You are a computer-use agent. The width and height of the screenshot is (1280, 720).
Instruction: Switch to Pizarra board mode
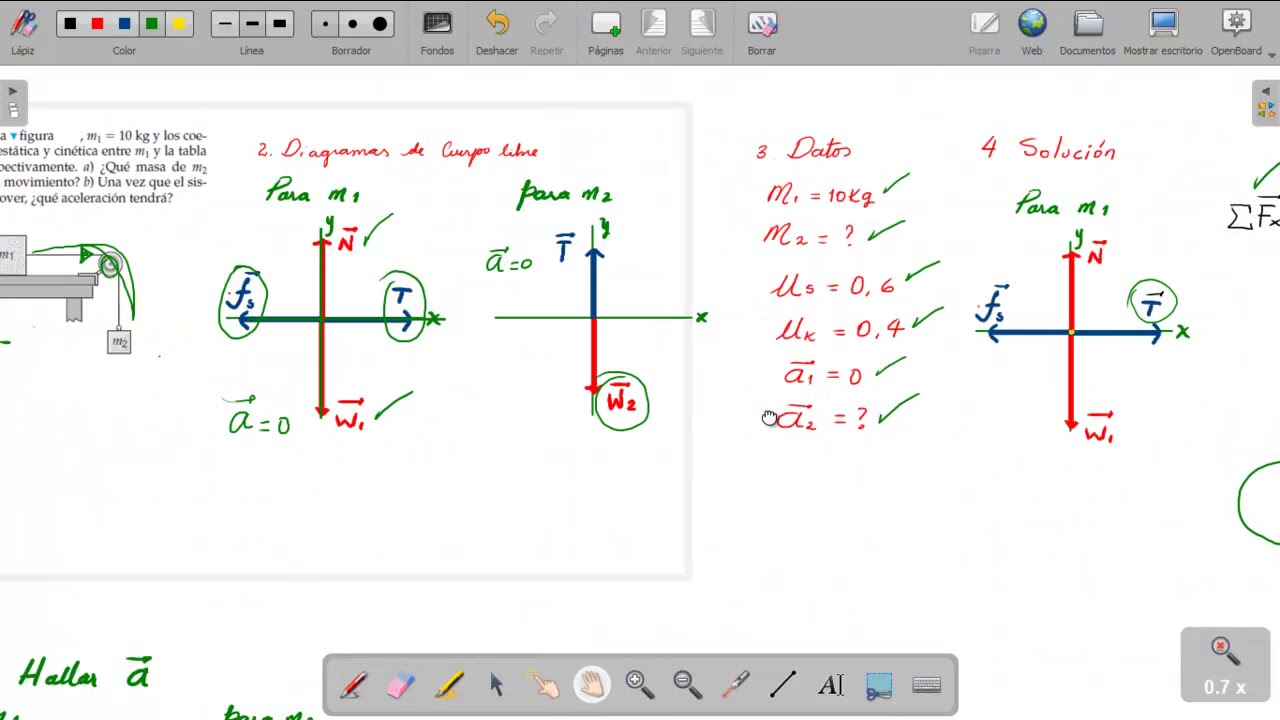[984, 32]
